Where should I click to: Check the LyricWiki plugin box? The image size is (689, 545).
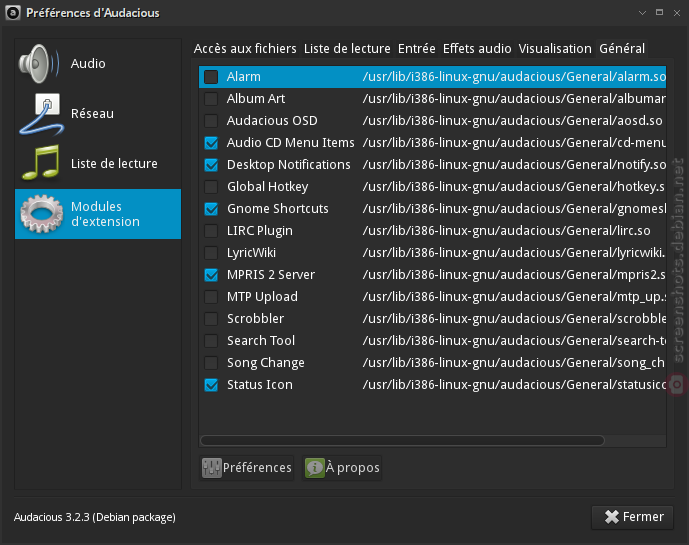click(x=211, y=253)
